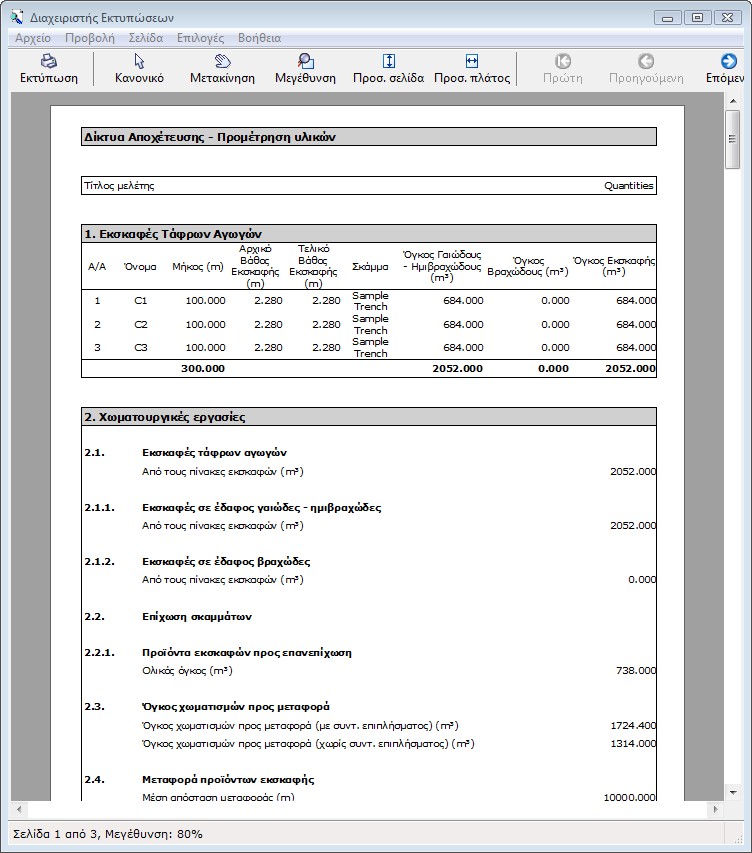Click the horizontal scrollbar left arrow
752x853 pixels.
[x=17, y=808]
